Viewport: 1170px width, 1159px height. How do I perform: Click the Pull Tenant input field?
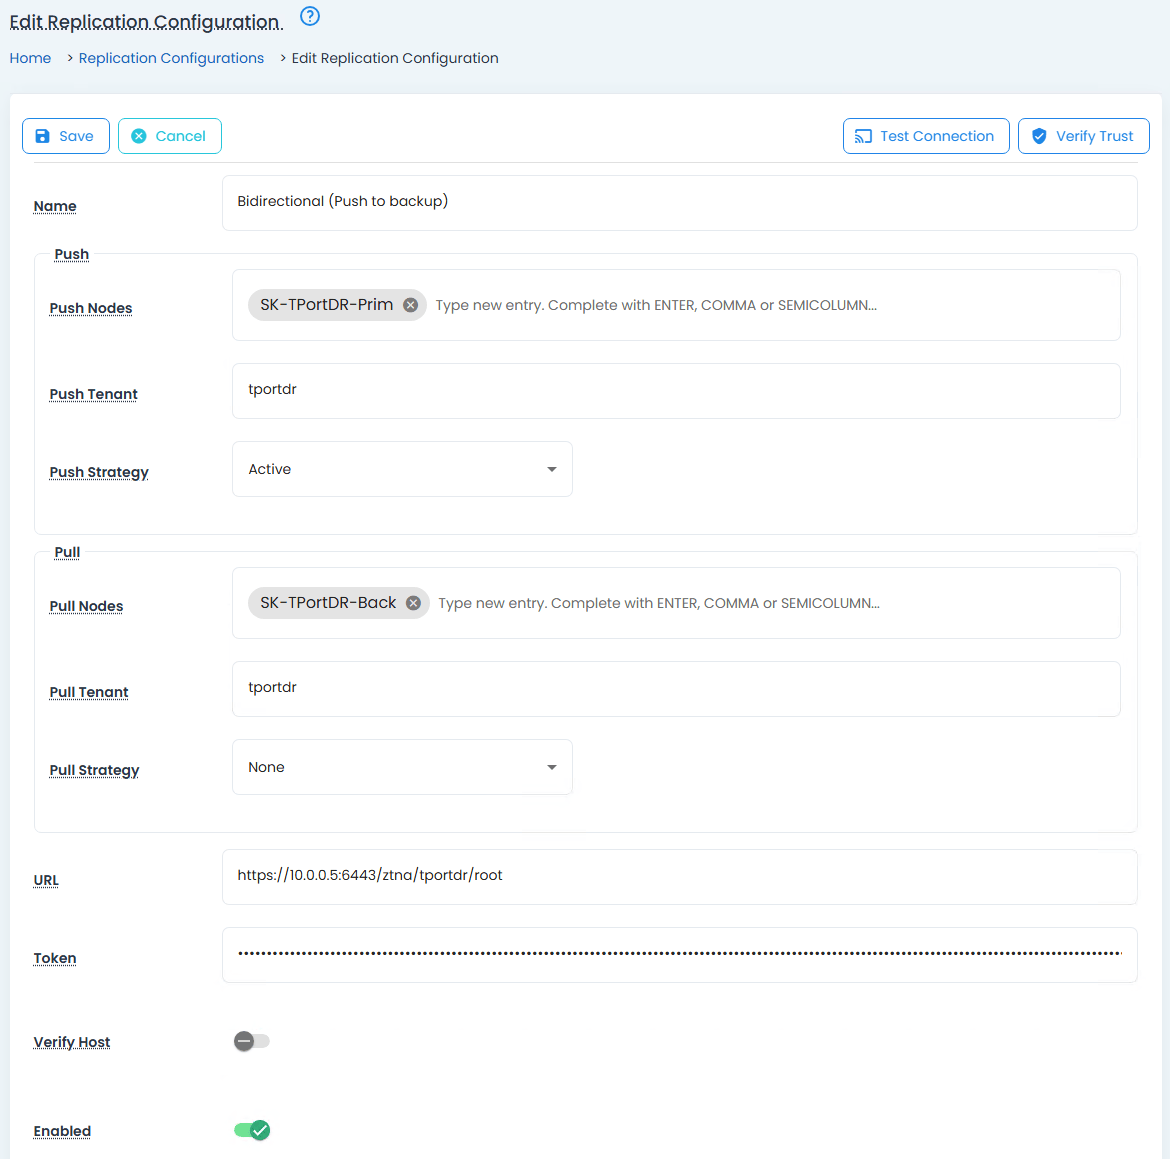pyautogui.click(x=676, y=689)
